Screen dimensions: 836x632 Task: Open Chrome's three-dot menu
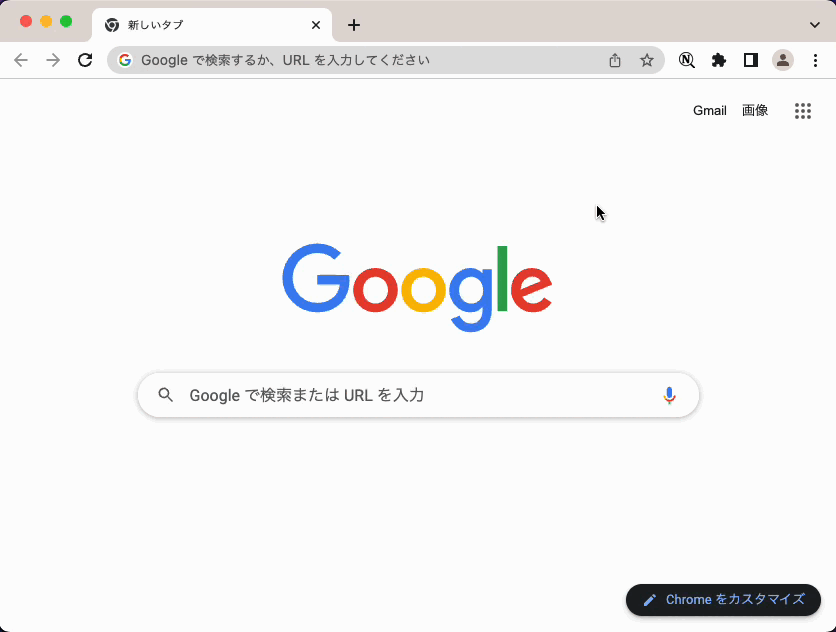(x=815, y=60)
